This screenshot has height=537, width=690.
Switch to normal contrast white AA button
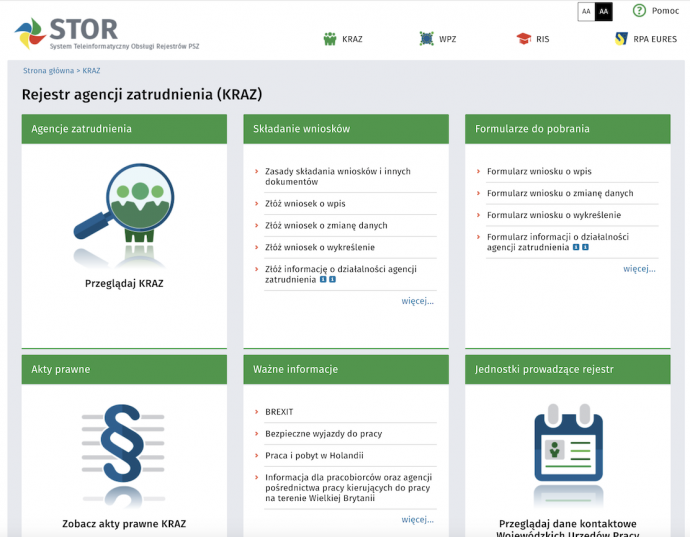point(586,11)
